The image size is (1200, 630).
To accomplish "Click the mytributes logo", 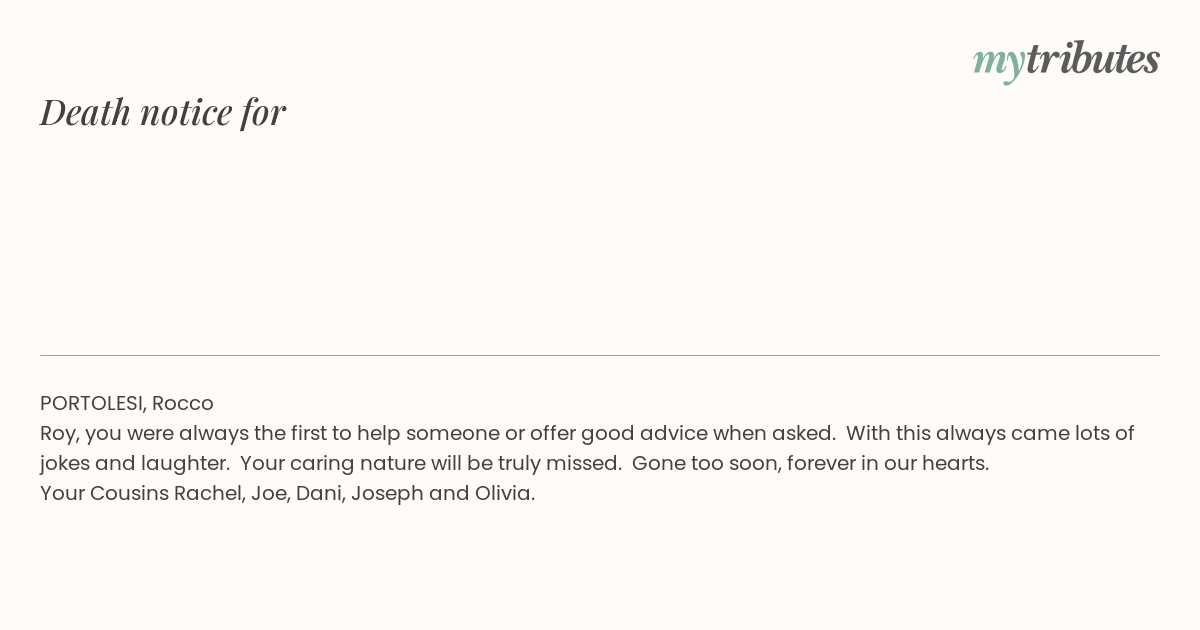I will [x=1066, y=60].
